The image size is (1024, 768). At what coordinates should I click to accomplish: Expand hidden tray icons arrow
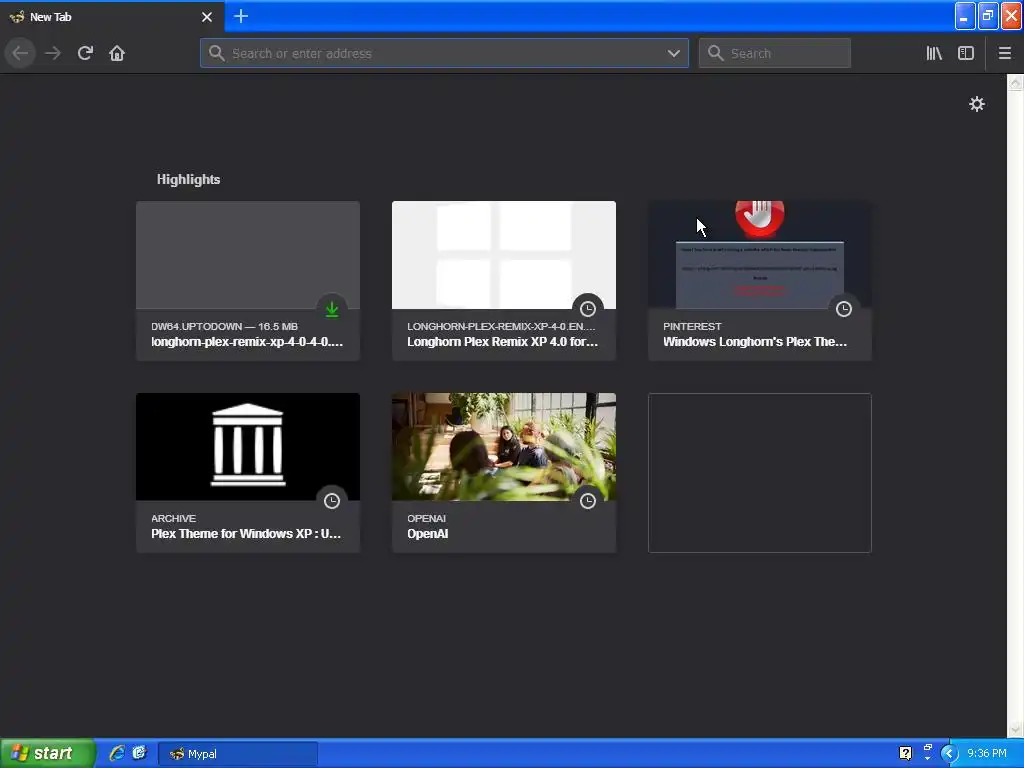pos(949,753)
